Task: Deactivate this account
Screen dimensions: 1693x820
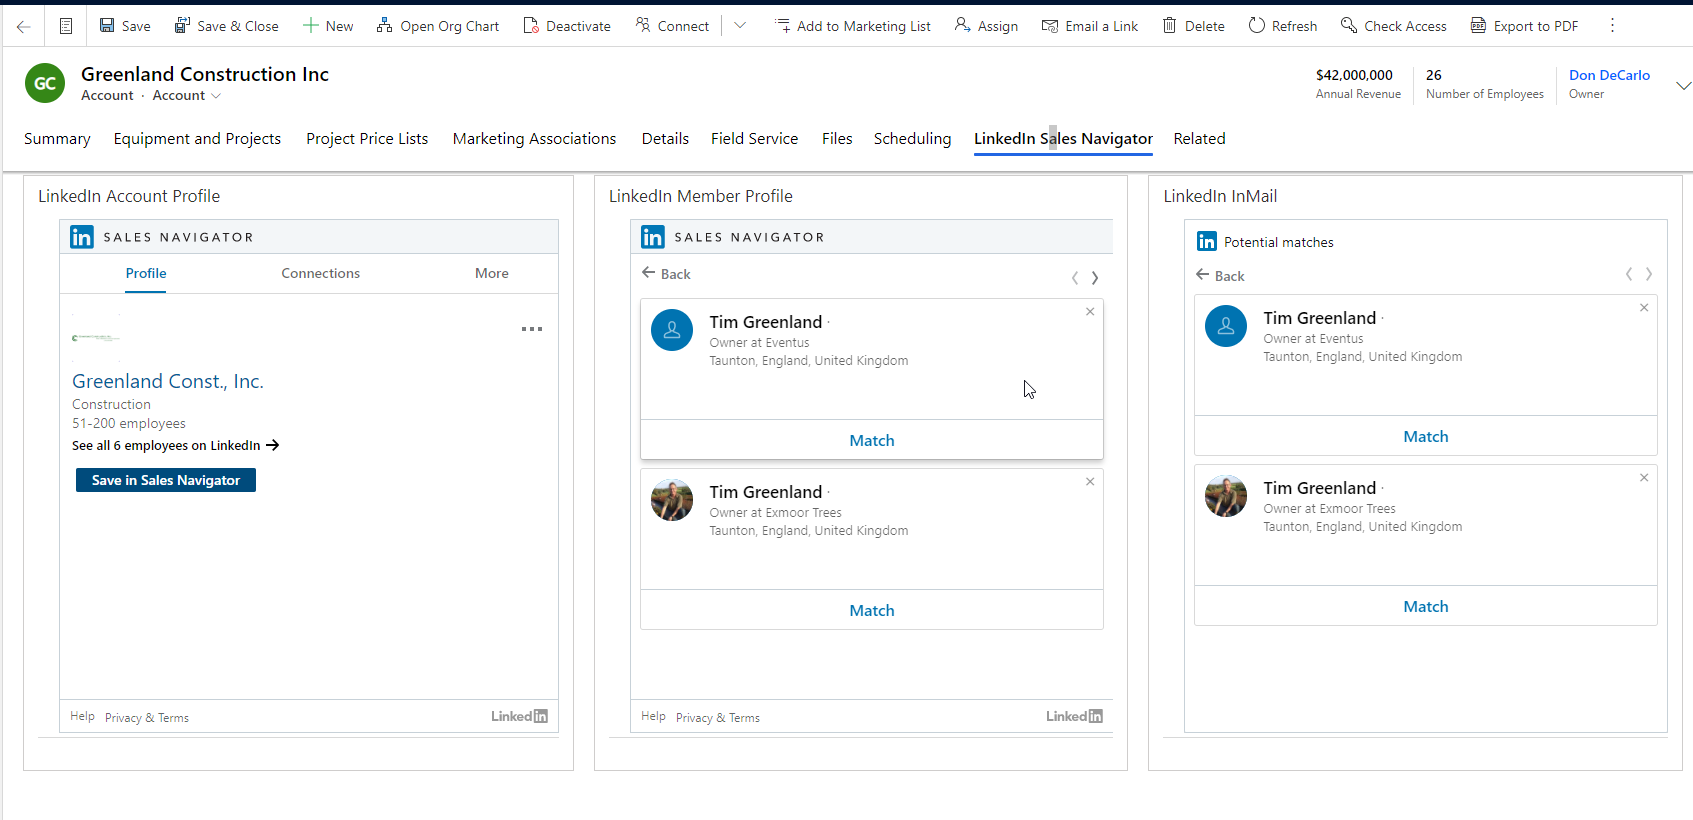Action: tap(567, 26)
